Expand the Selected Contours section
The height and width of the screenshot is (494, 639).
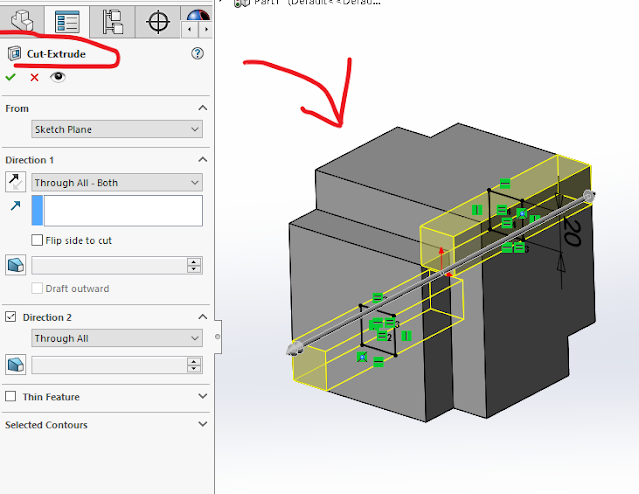pyautogui.click(x=203, y=424)
